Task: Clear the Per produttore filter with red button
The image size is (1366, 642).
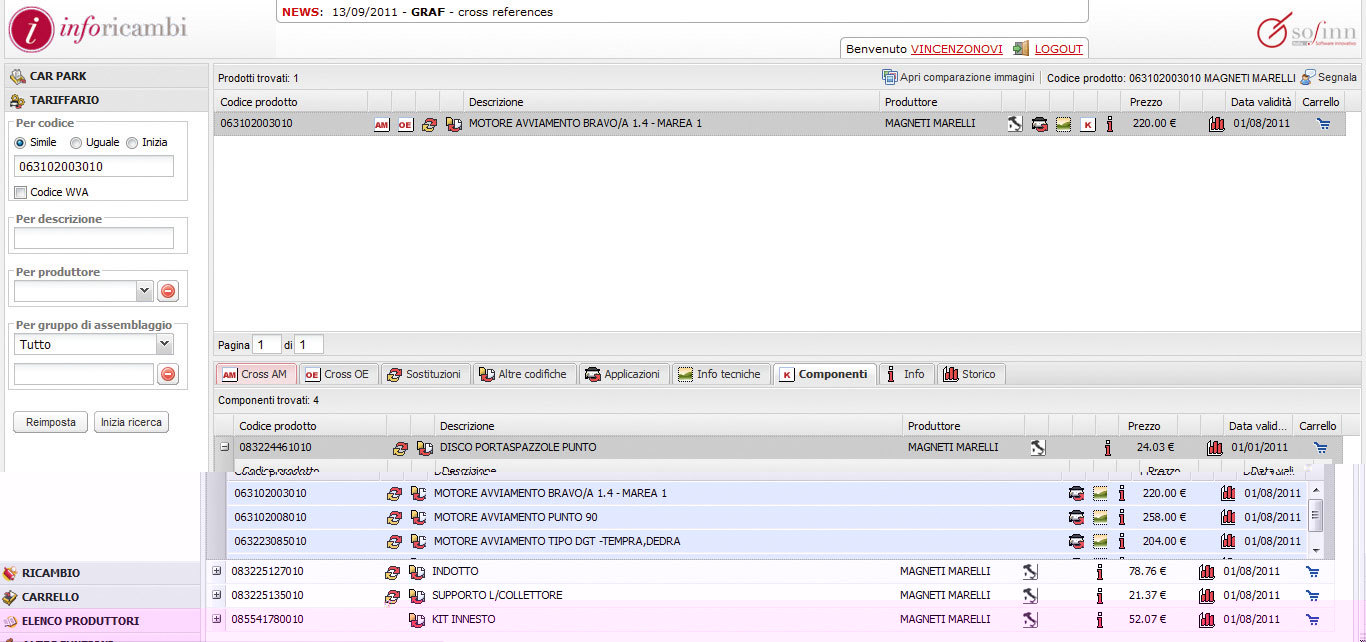Action: (168, 291)
